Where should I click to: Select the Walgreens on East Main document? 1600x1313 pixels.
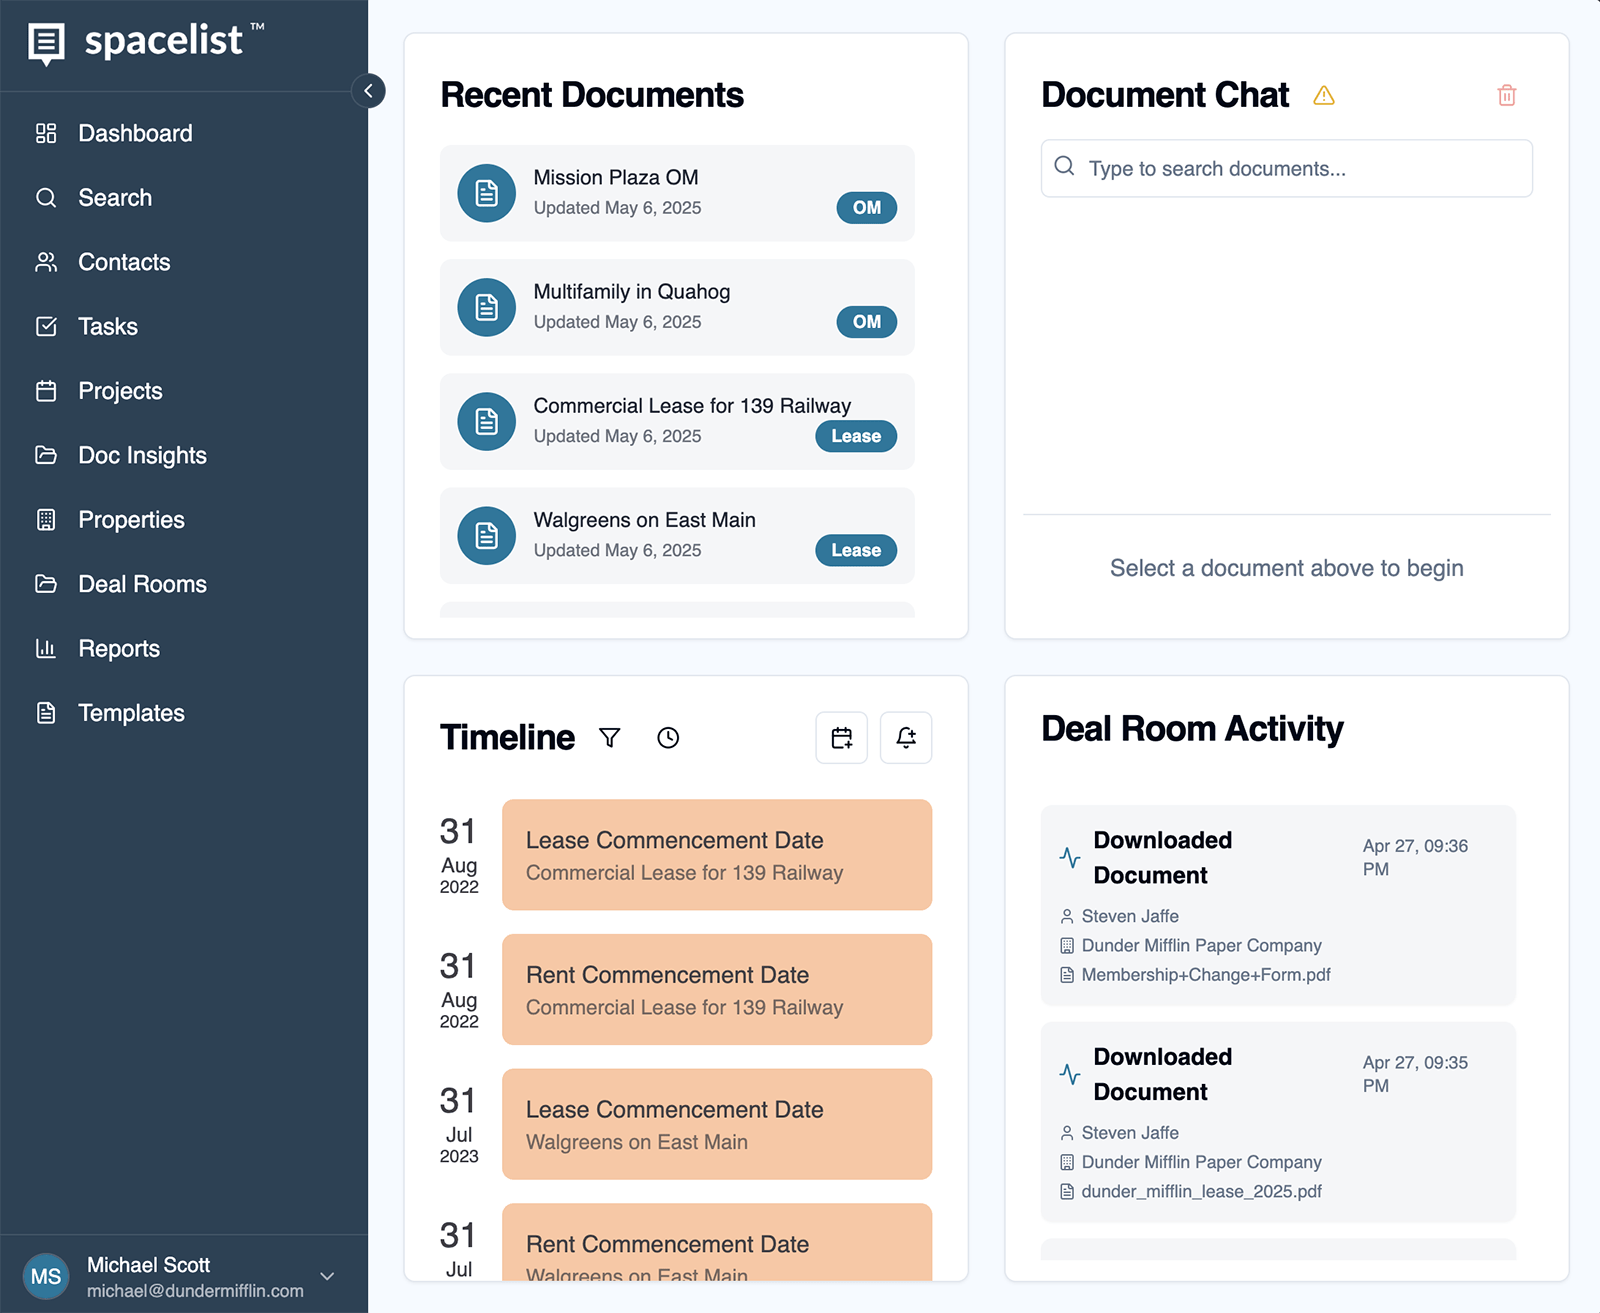tap(676, 536)
